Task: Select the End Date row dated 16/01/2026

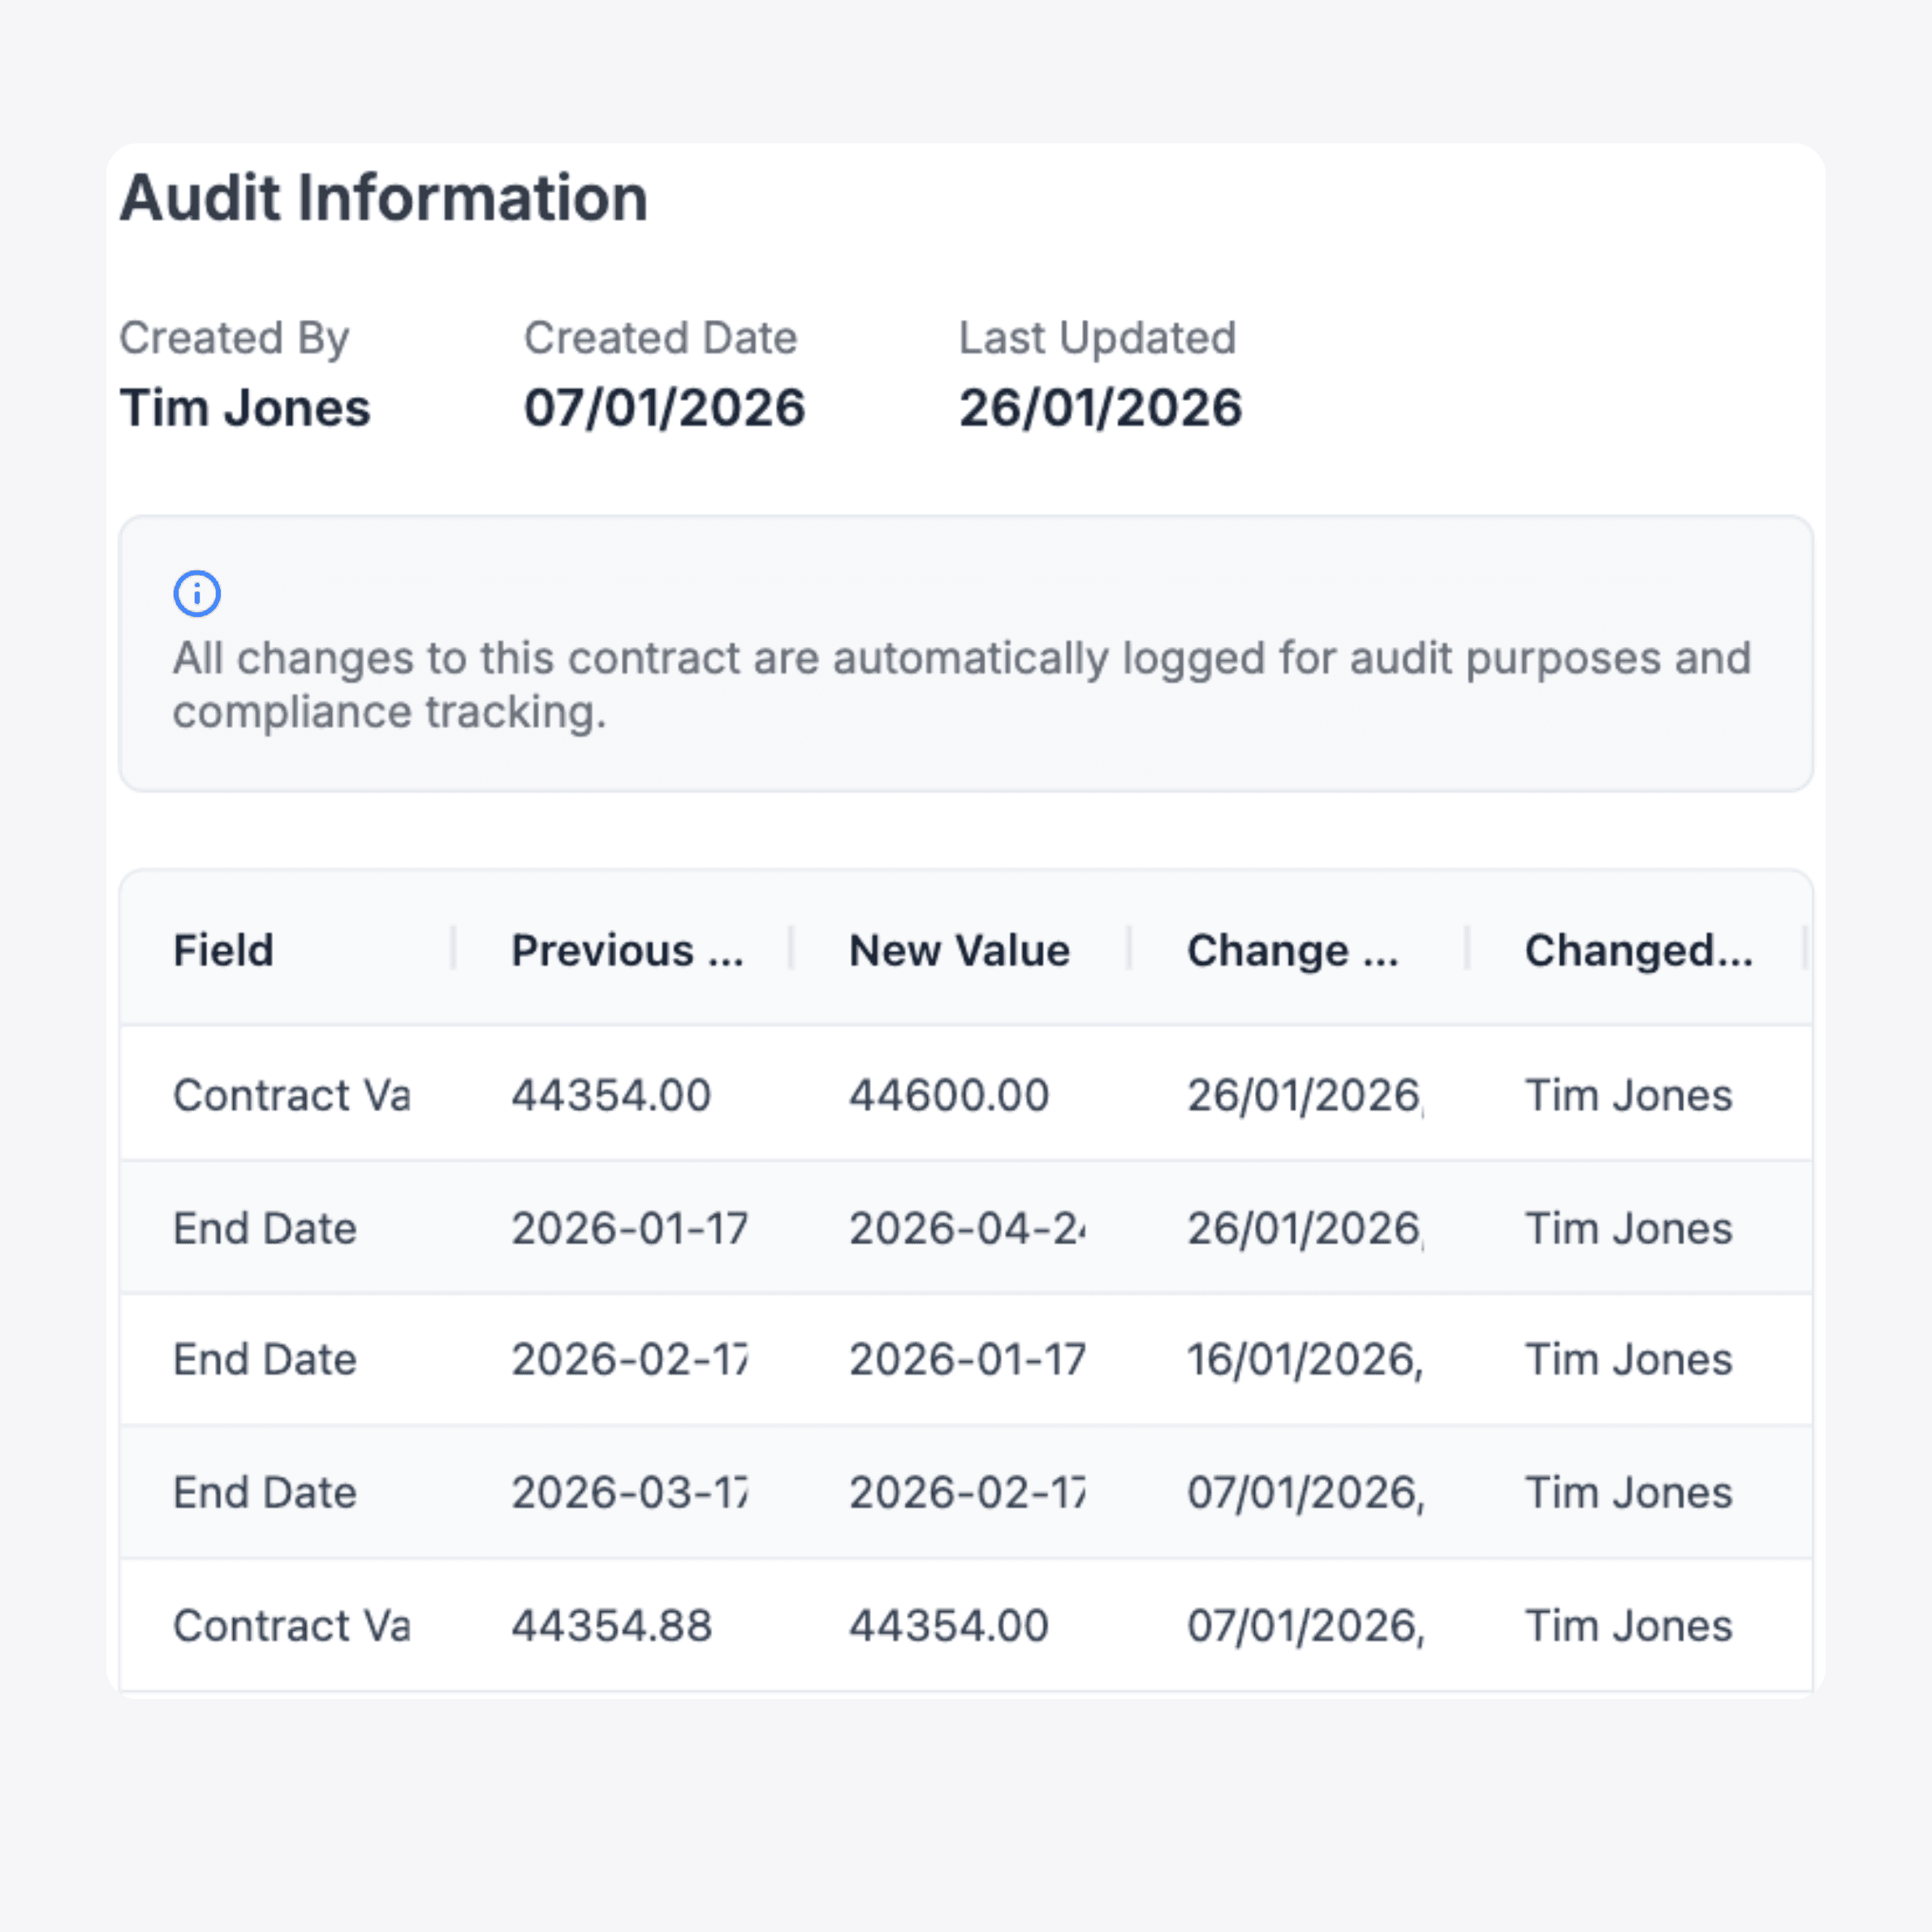Action: click(x=966, y=1360)
